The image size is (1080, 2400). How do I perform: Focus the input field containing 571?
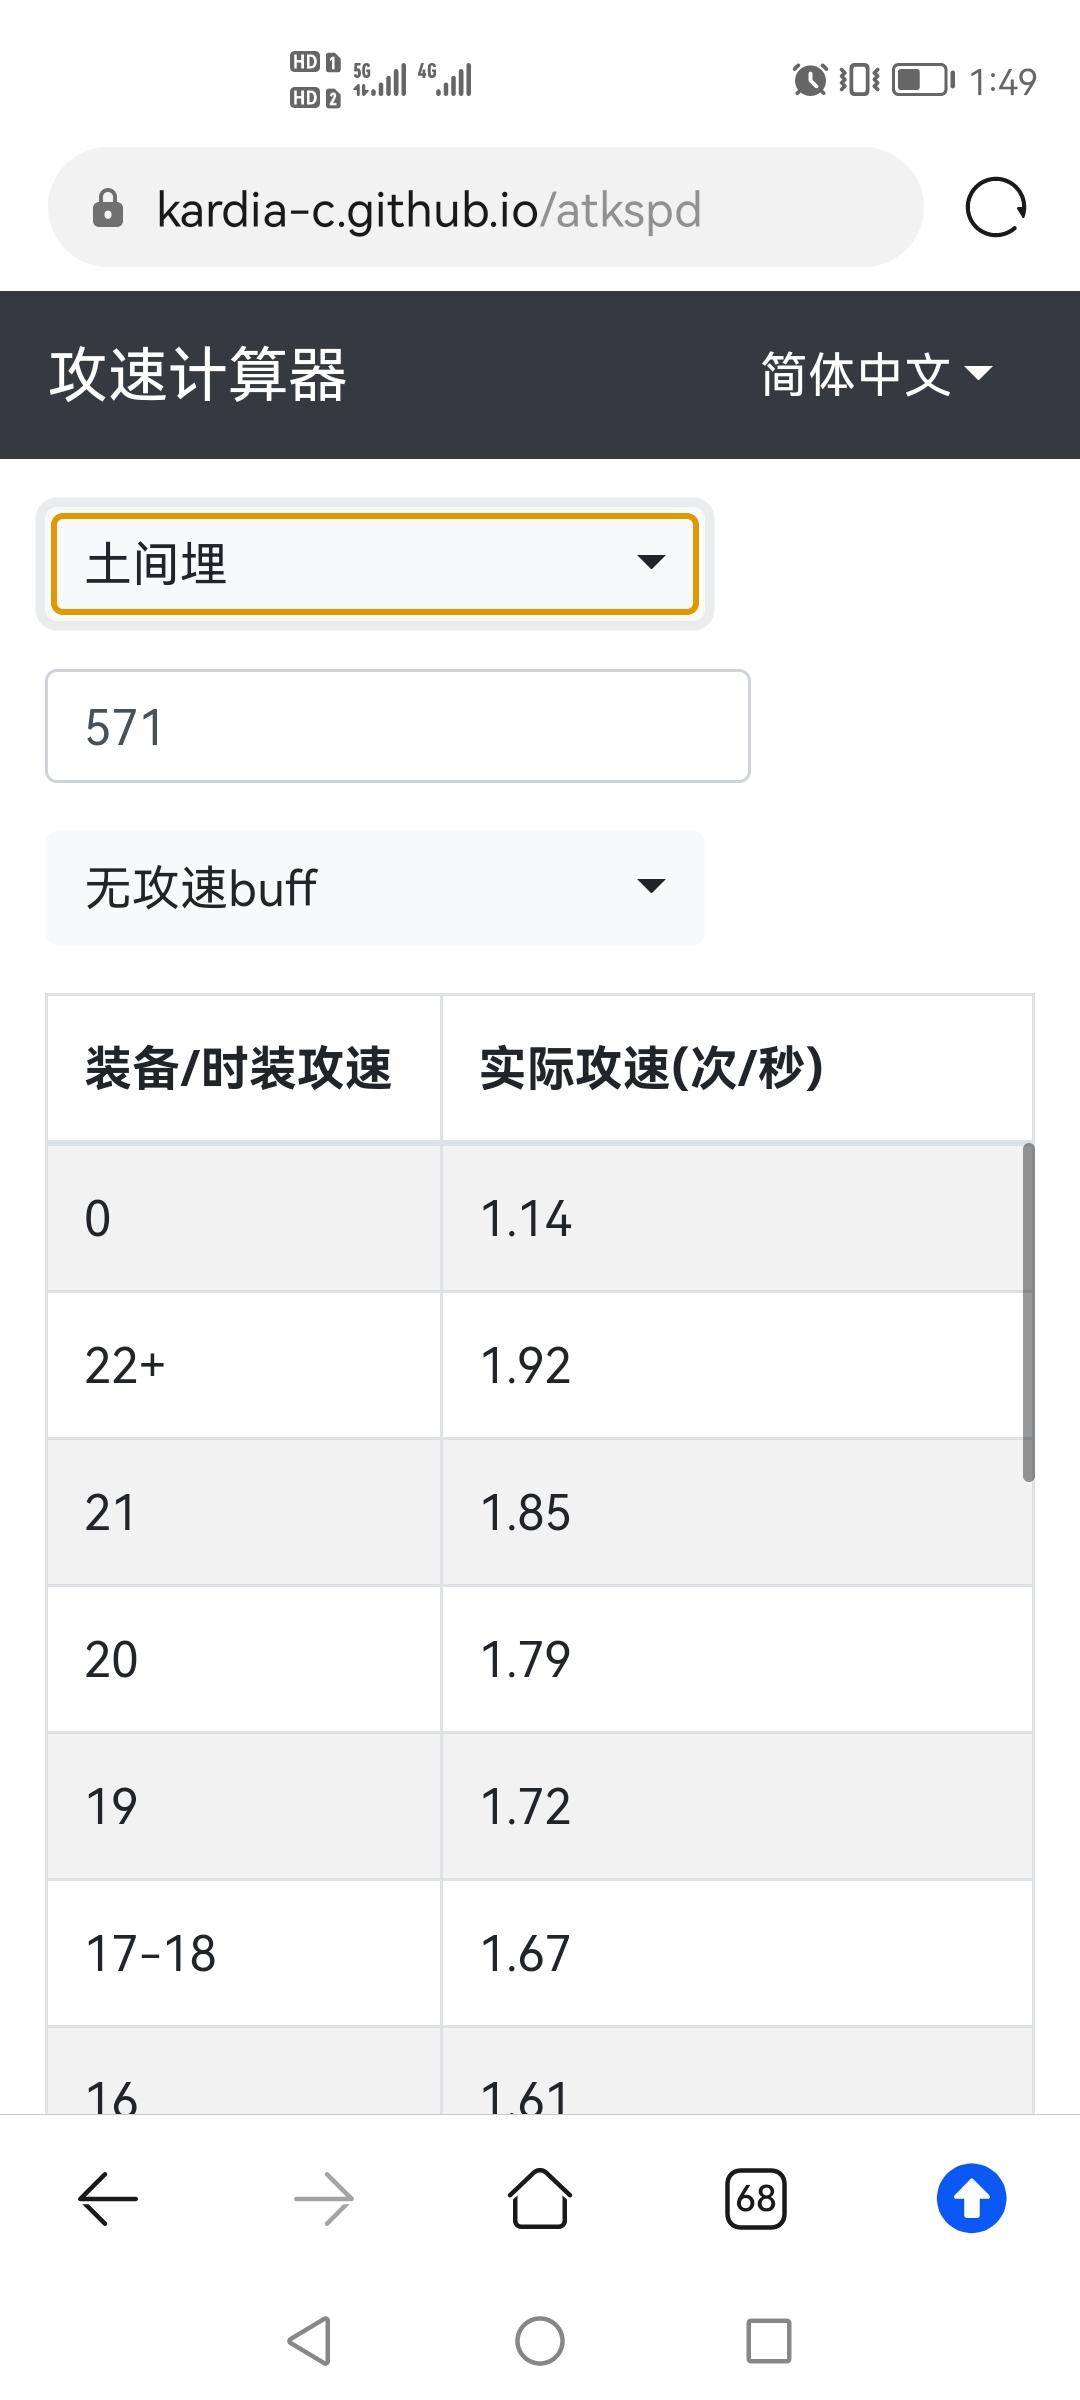(398, 726)
